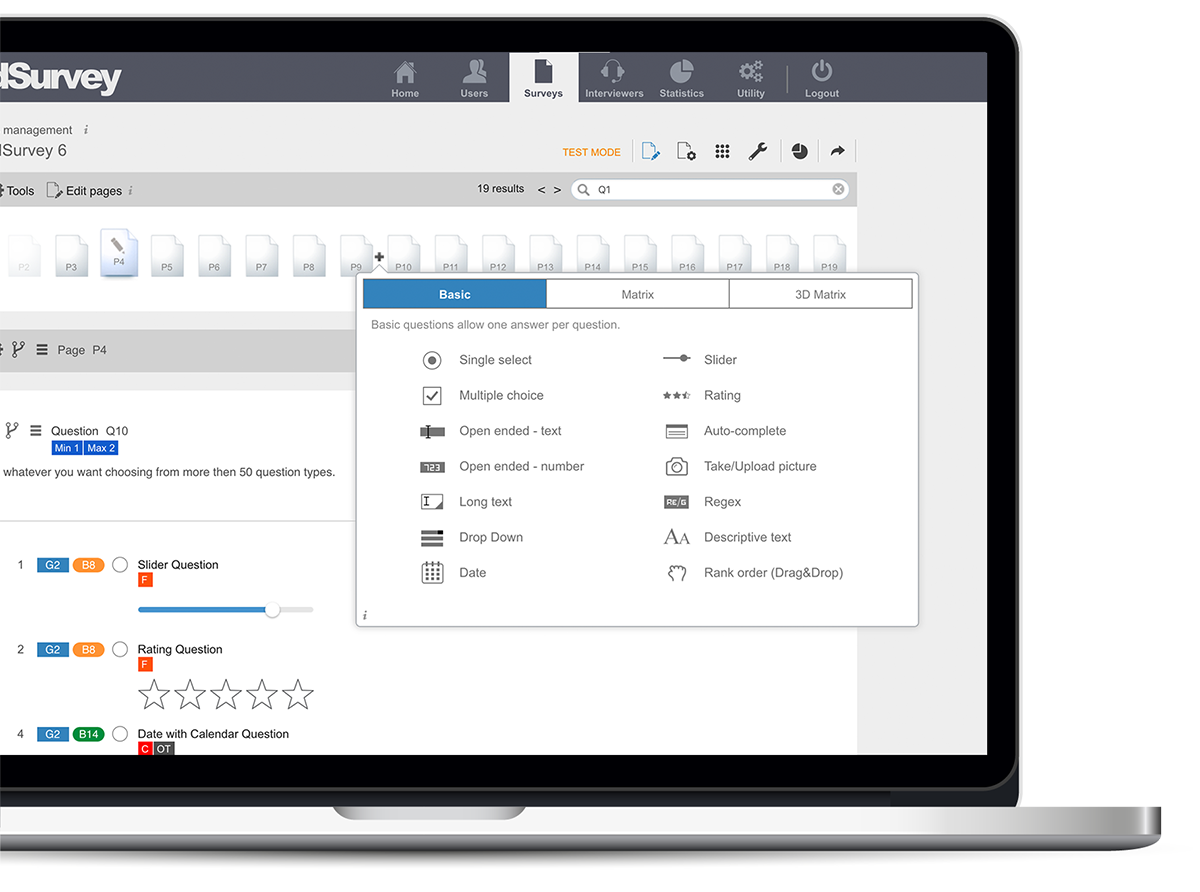Choose Long text question type
This screenshot has height=892, width=1200.
tap(466, 502)
